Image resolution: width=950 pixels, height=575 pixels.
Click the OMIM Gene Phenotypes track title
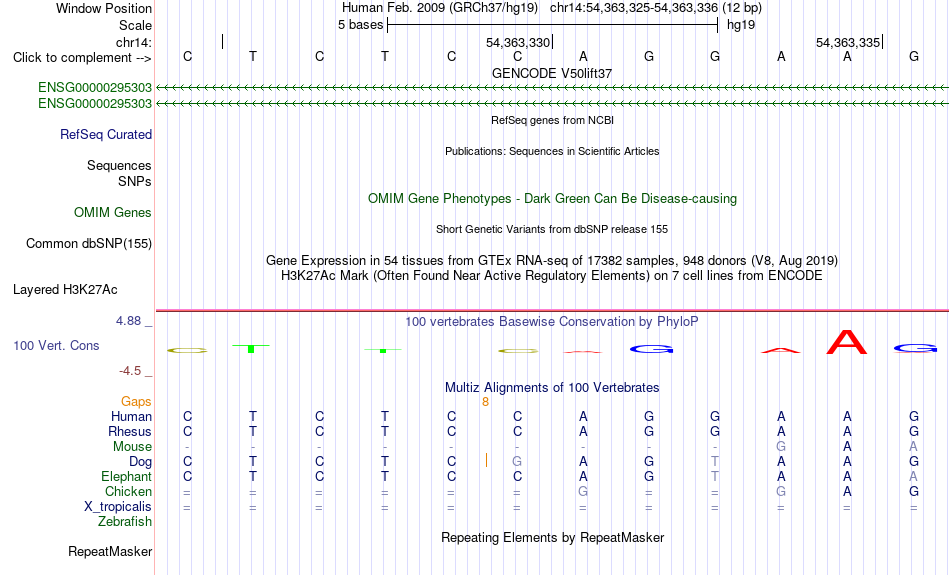pos(553,199)
